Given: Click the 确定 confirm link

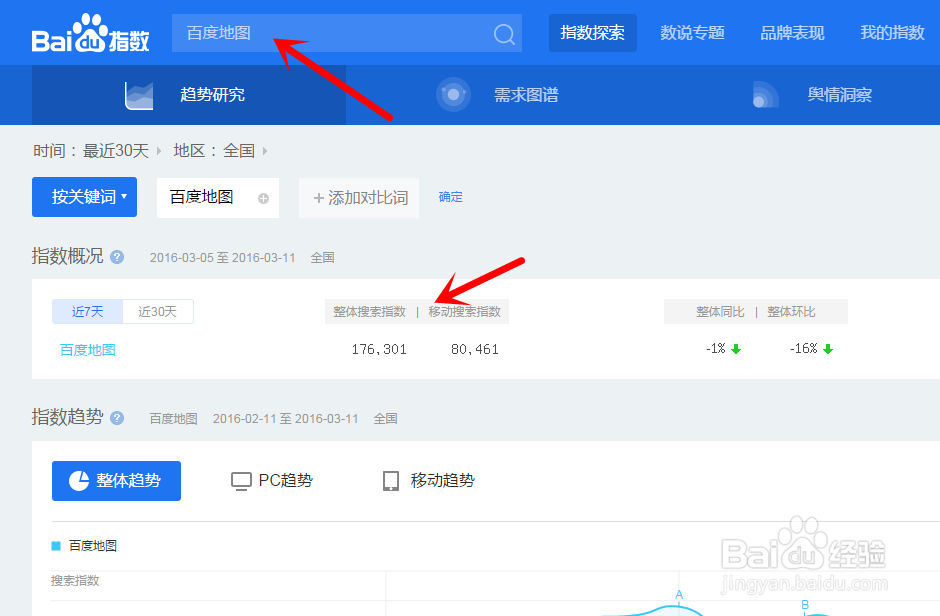Looking at the screenshot, I should pos(450,197).
